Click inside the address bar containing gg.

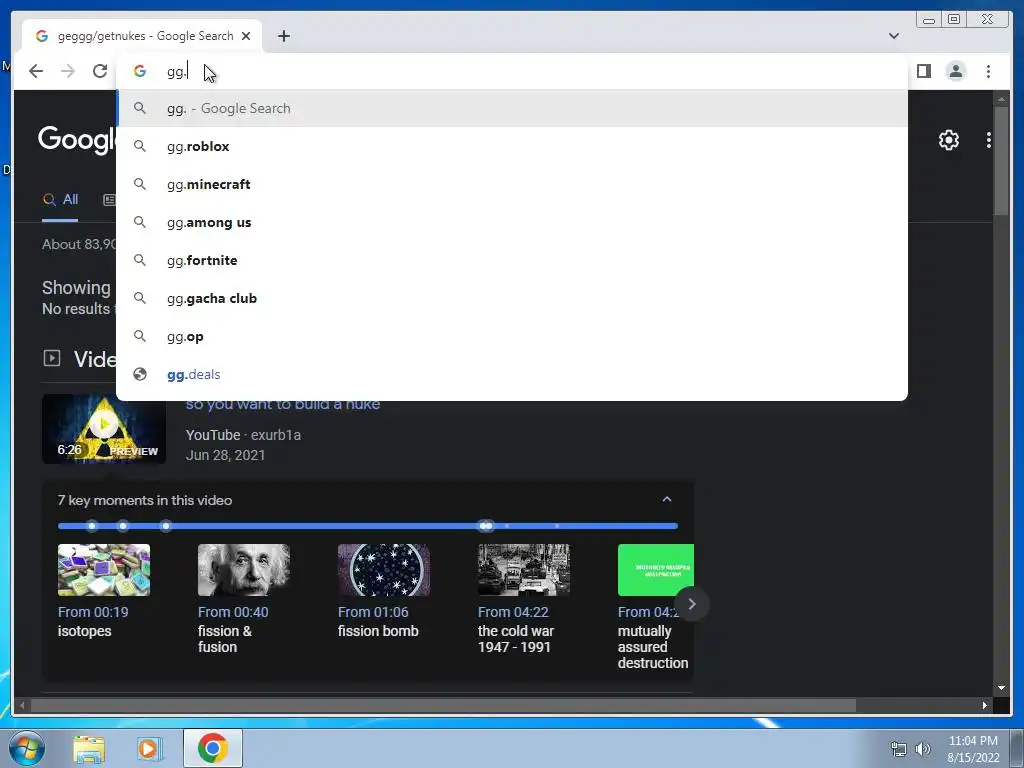click(511, 71)
